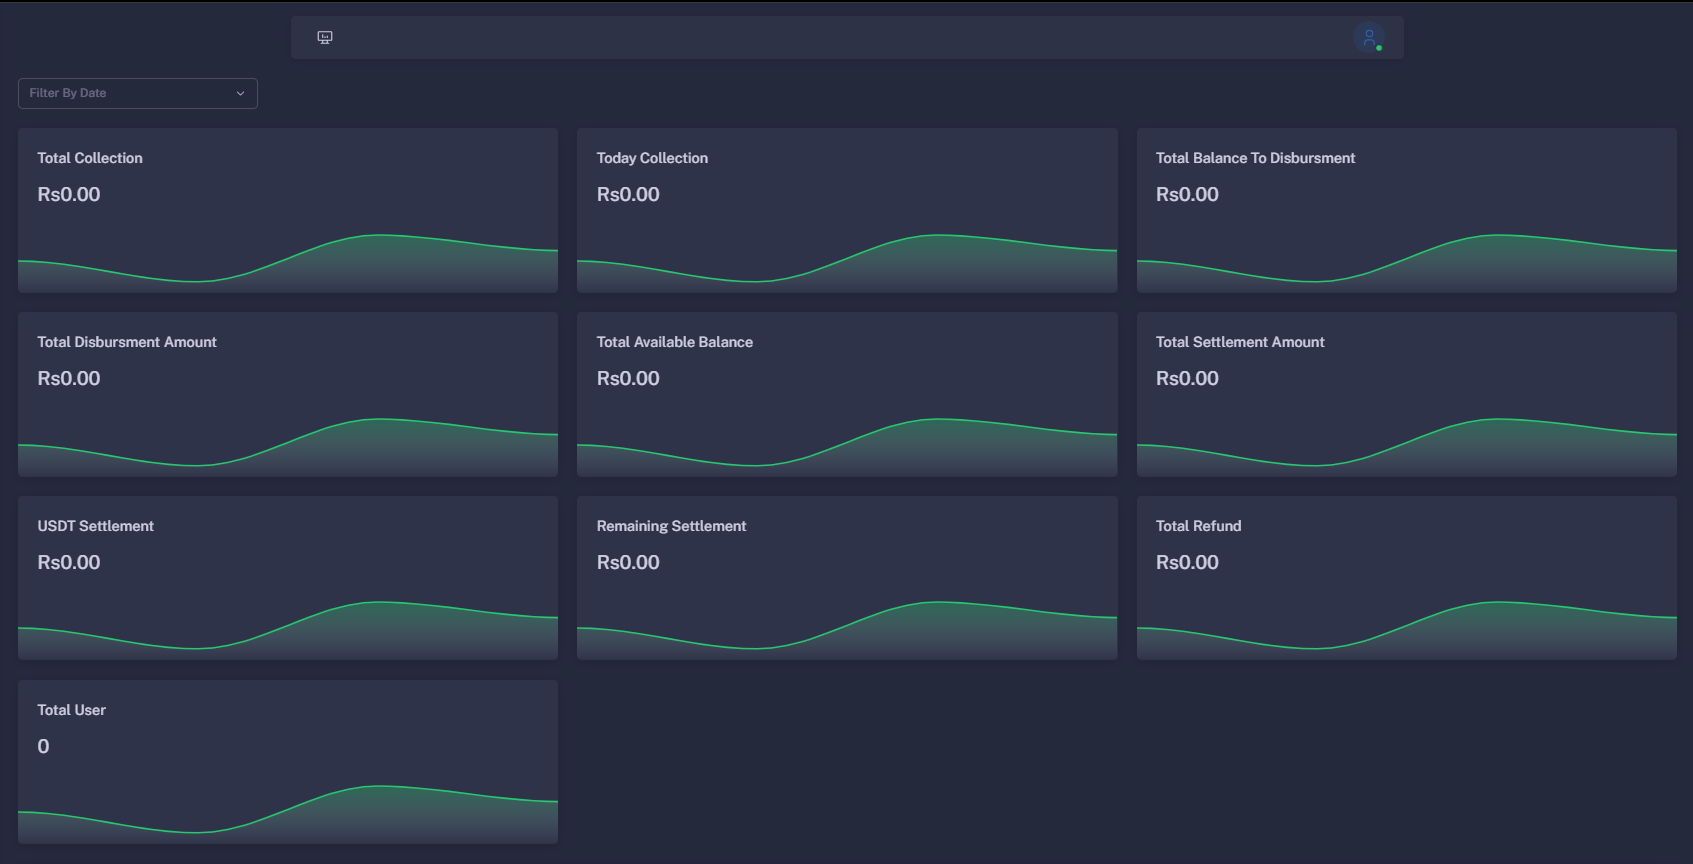Viewport: 1693px width, 864px height.
Task: Select the Total Available Balance title
Action: (x=675, y=342)
